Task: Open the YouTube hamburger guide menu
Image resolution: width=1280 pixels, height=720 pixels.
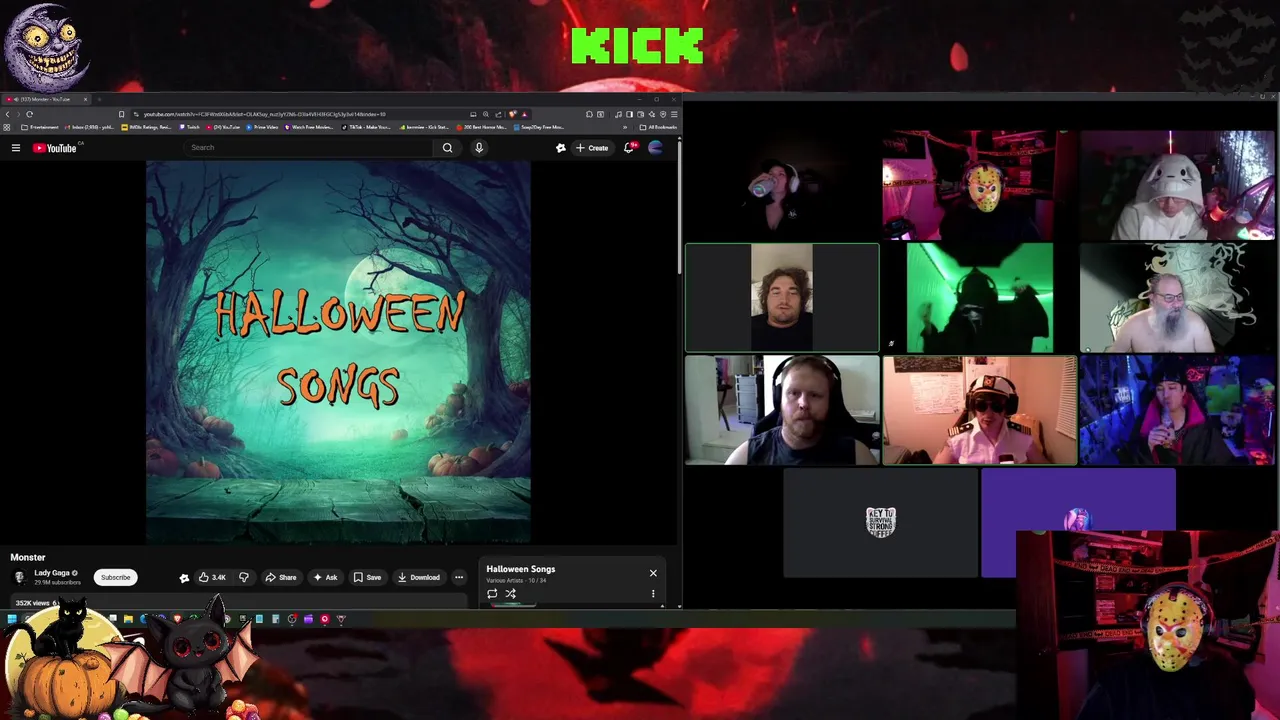Action: [x=16, y=148]
